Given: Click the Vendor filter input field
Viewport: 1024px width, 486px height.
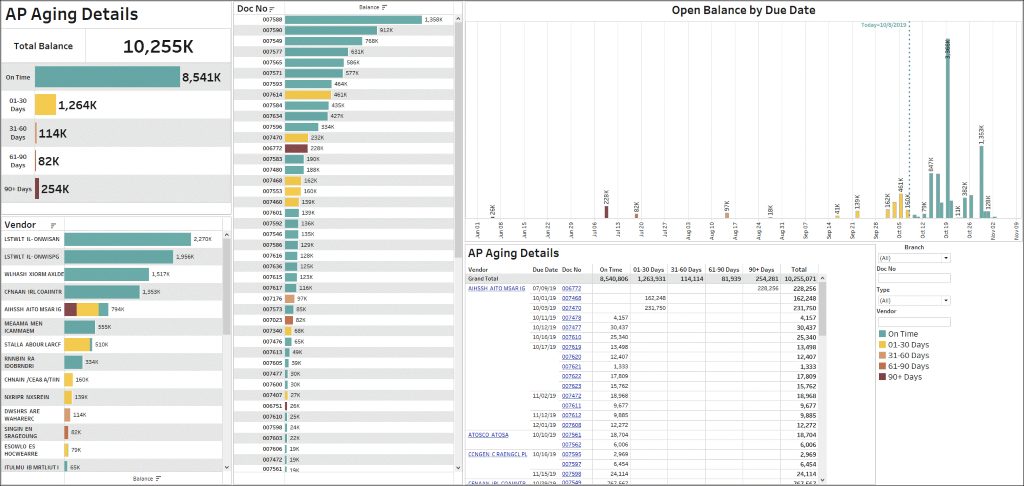Looking at the screenshot, I should 914,322.
